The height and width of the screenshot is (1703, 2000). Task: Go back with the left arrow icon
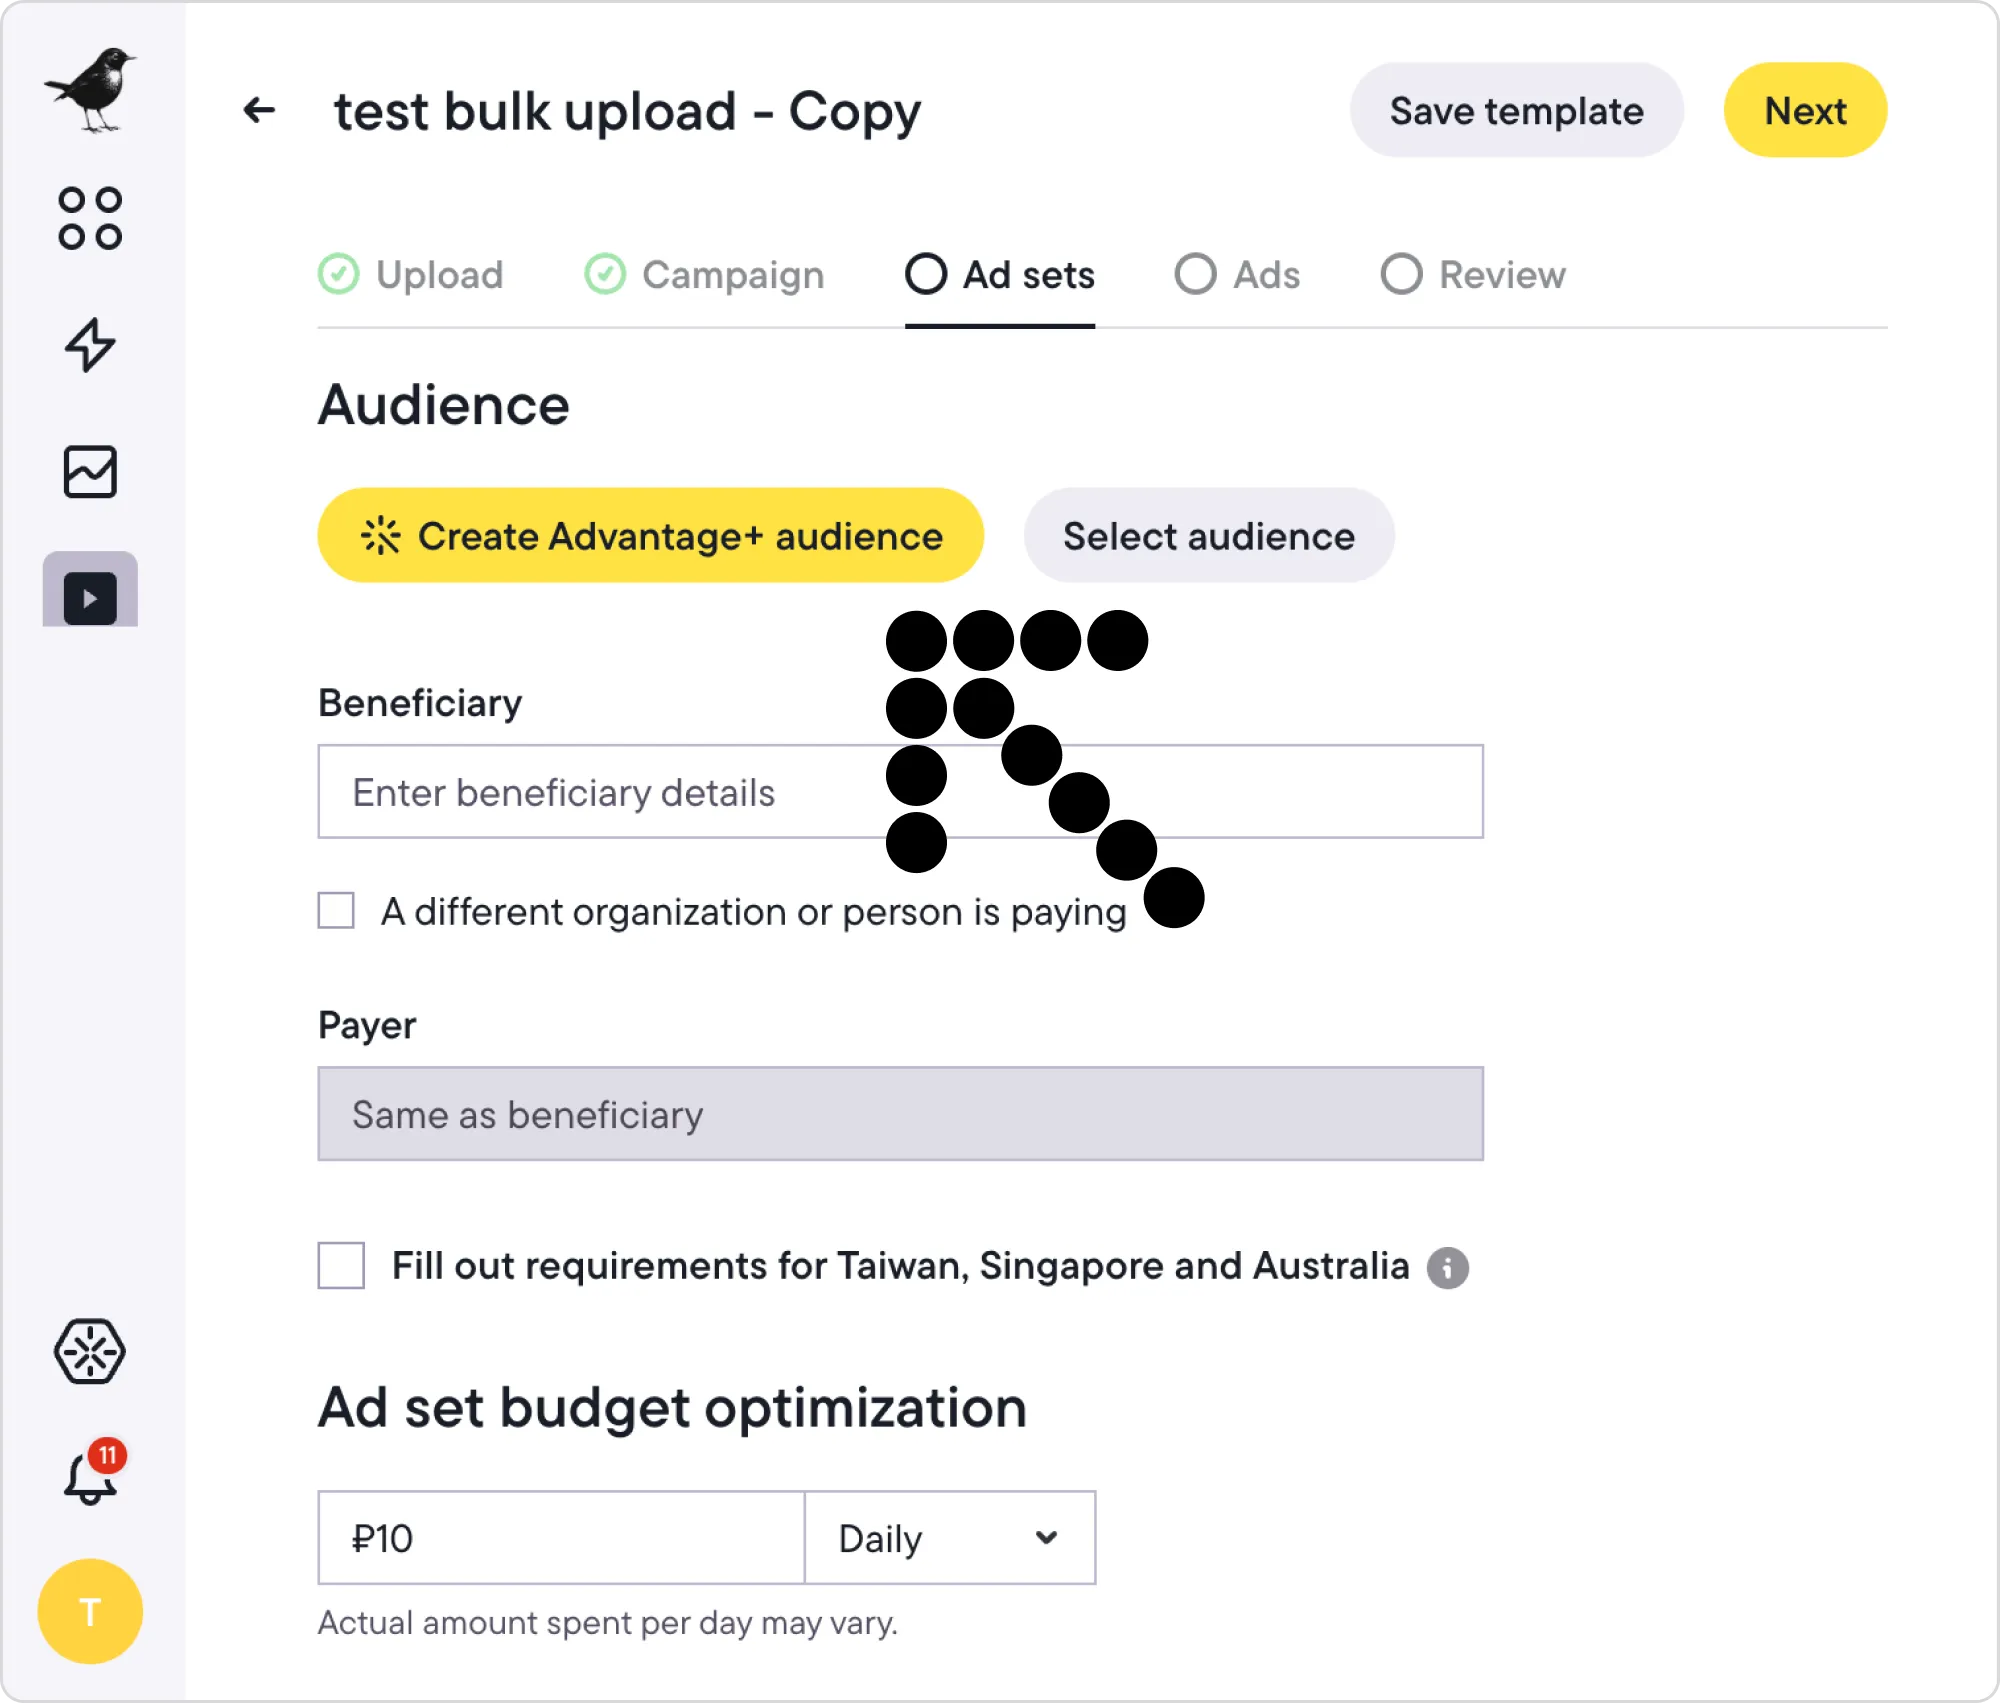tap(259, 110)
